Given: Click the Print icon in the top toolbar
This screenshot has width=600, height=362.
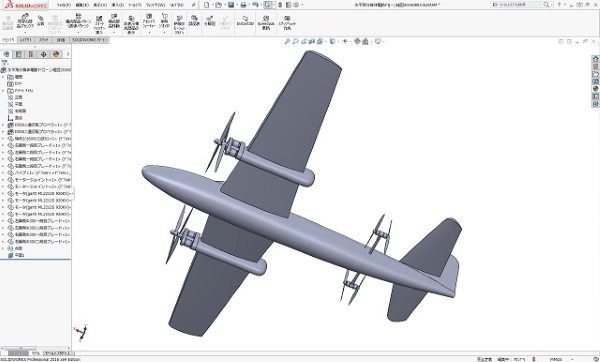Looking at the screenshot, I should (x=243, y=5).
